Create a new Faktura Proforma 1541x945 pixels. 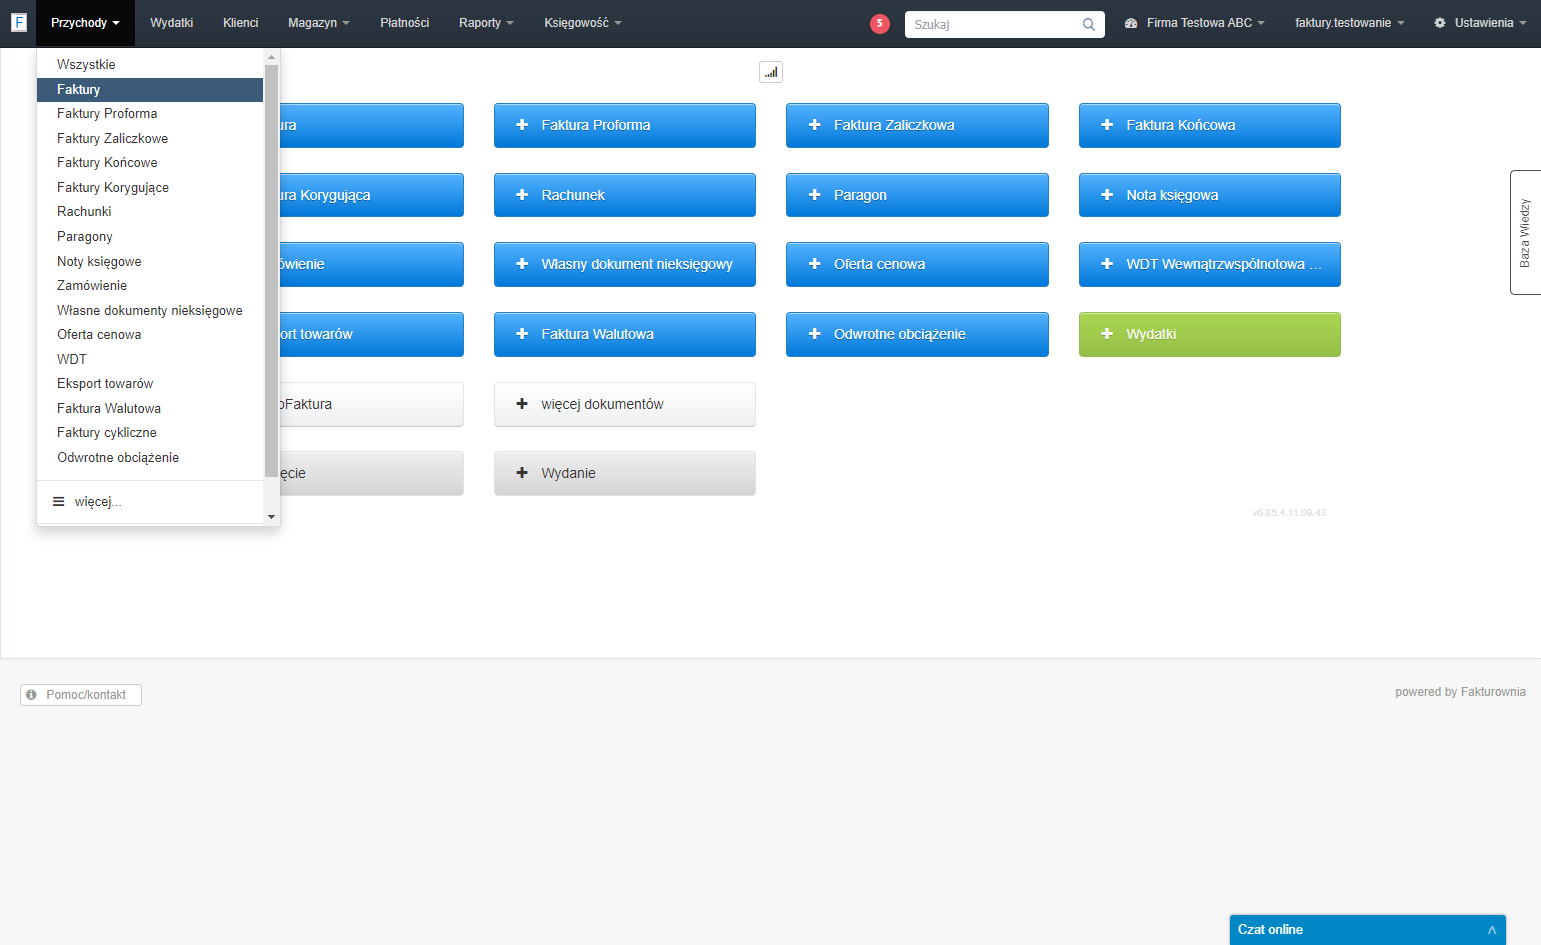(x=625, y=125)
